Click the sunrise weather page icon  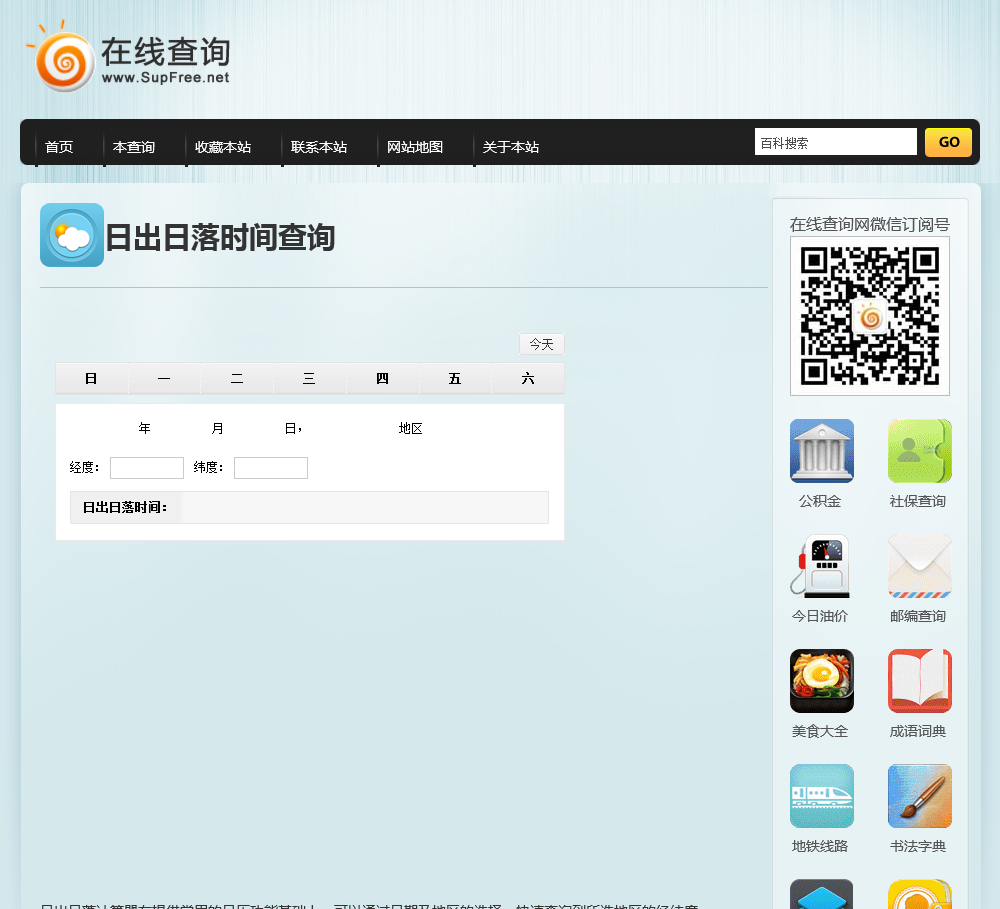pos(72,235)
